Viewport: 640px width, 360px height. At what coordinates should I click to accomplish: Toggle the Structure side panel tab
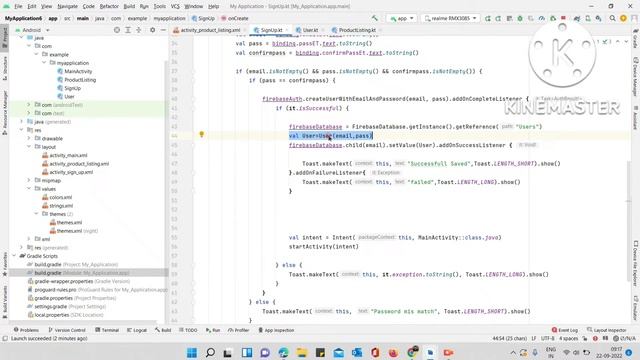coord(4,67)
